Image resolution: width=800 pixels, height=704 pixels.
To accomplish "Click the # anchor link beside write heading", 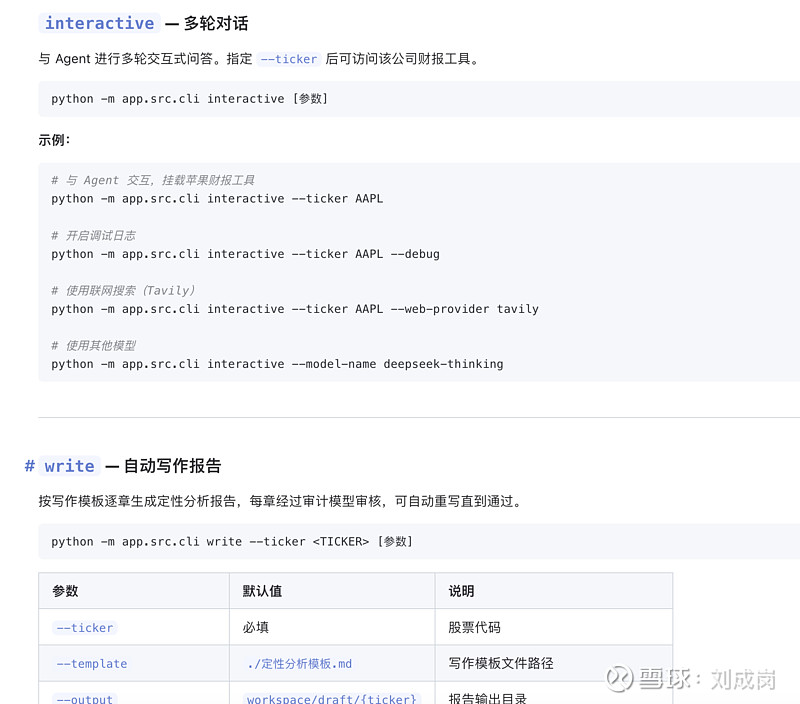I will 30,466.
